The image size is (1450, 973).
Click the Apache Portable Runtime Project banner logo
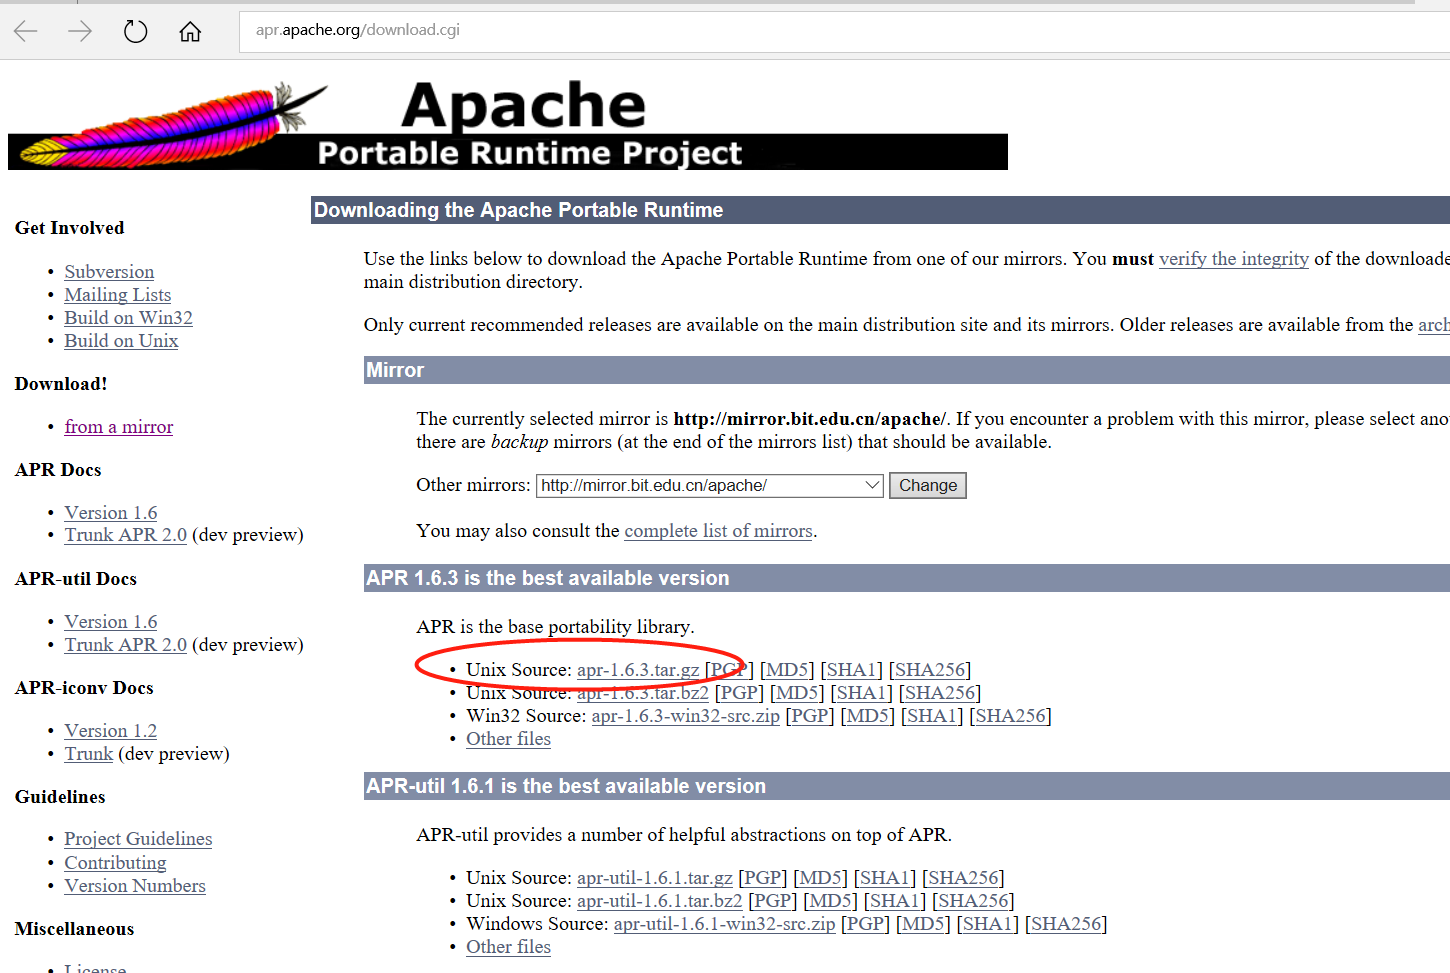(x=508, y=125)
